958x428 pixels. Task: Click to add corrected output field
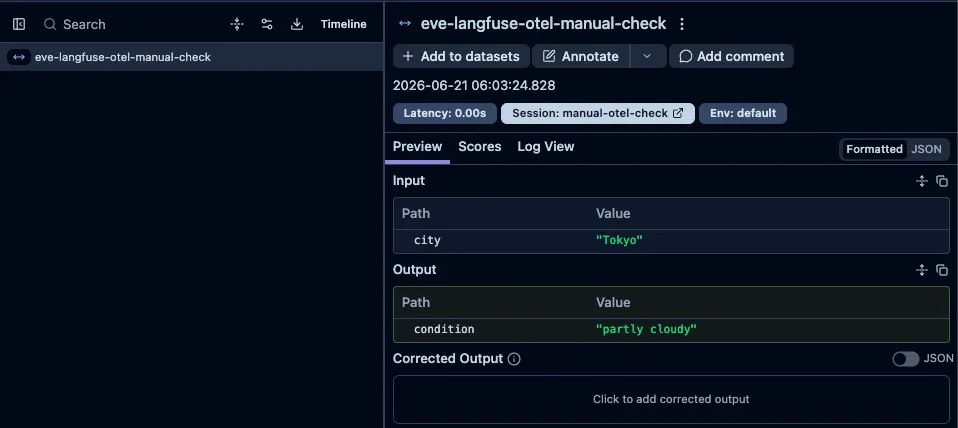click(671, 399)
